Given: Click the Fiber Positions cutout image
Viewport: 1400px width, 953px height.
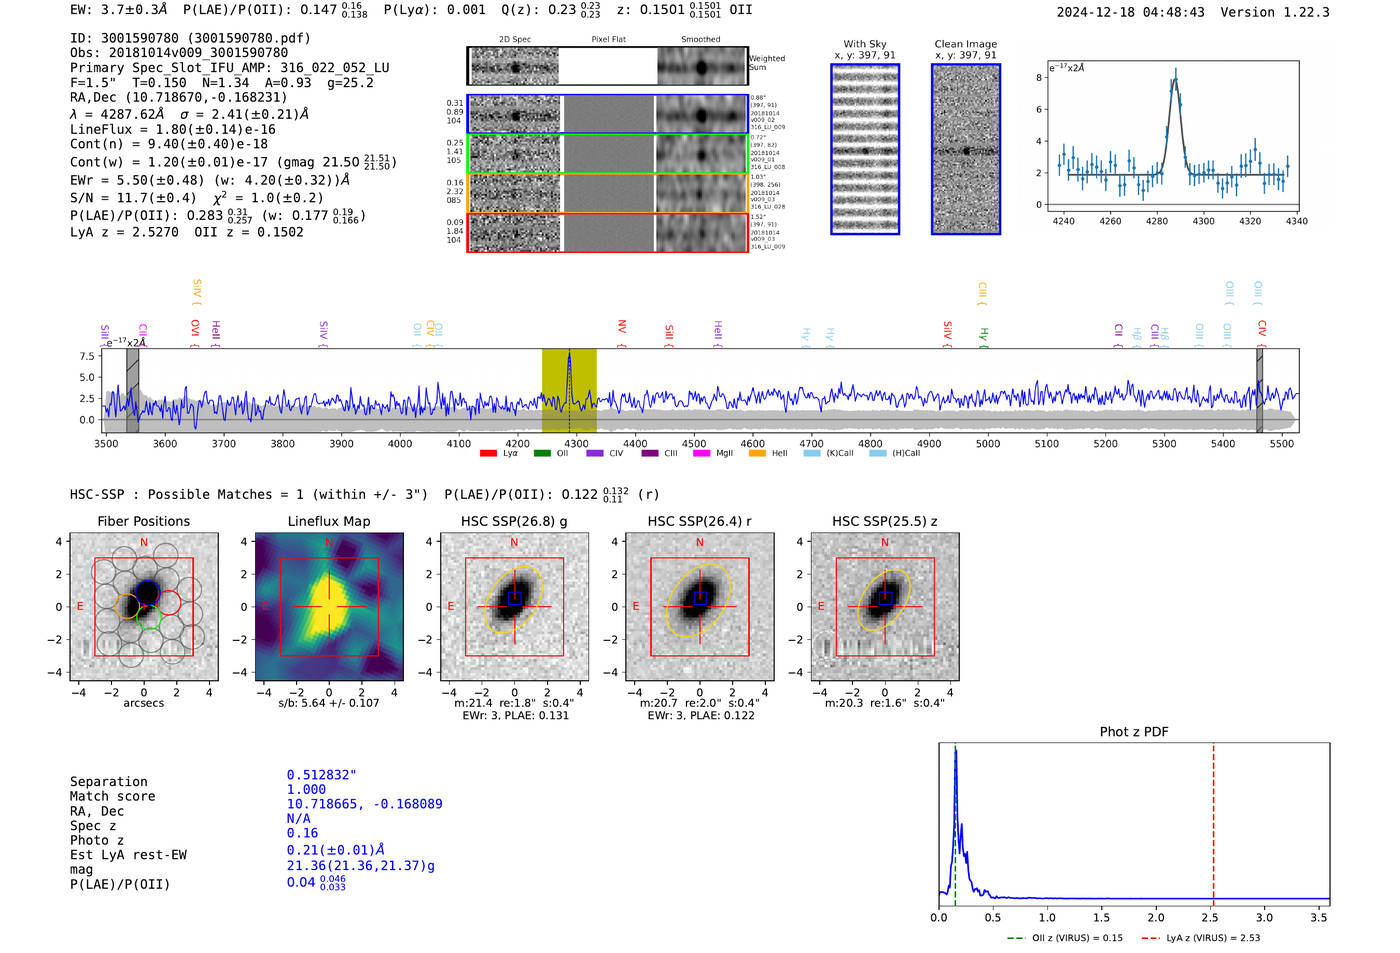Looking at the screenshot, I should (x=144, y=606).
